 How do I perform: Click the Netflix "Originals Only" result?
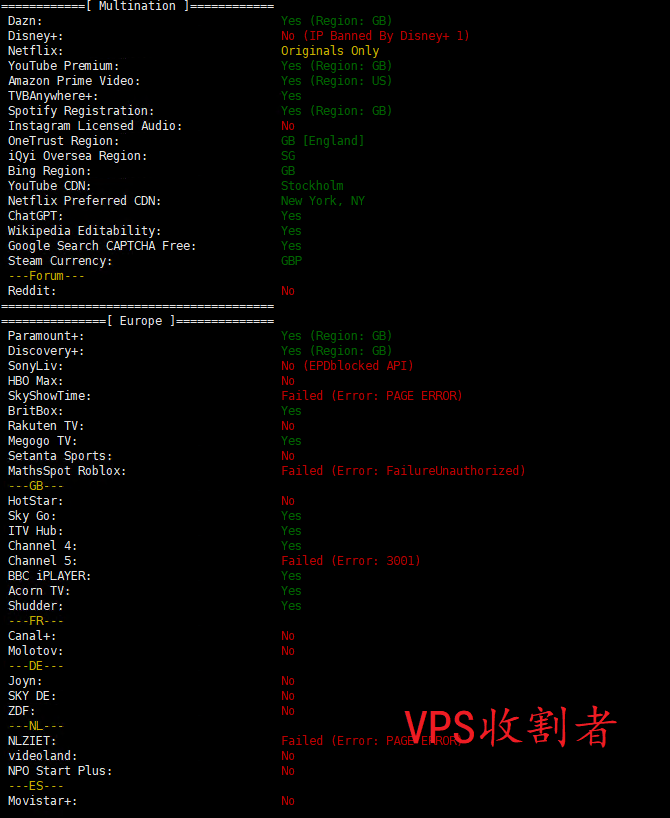point(330,51)
